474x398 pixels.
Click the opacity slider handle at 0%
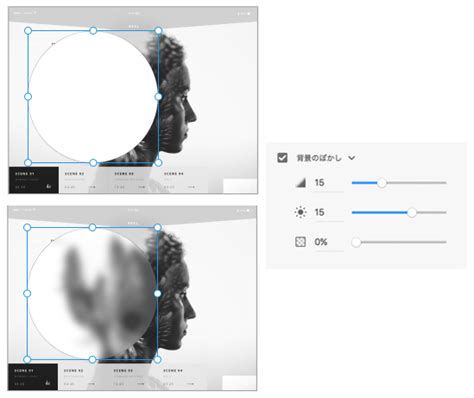click(x=356, y=242)
